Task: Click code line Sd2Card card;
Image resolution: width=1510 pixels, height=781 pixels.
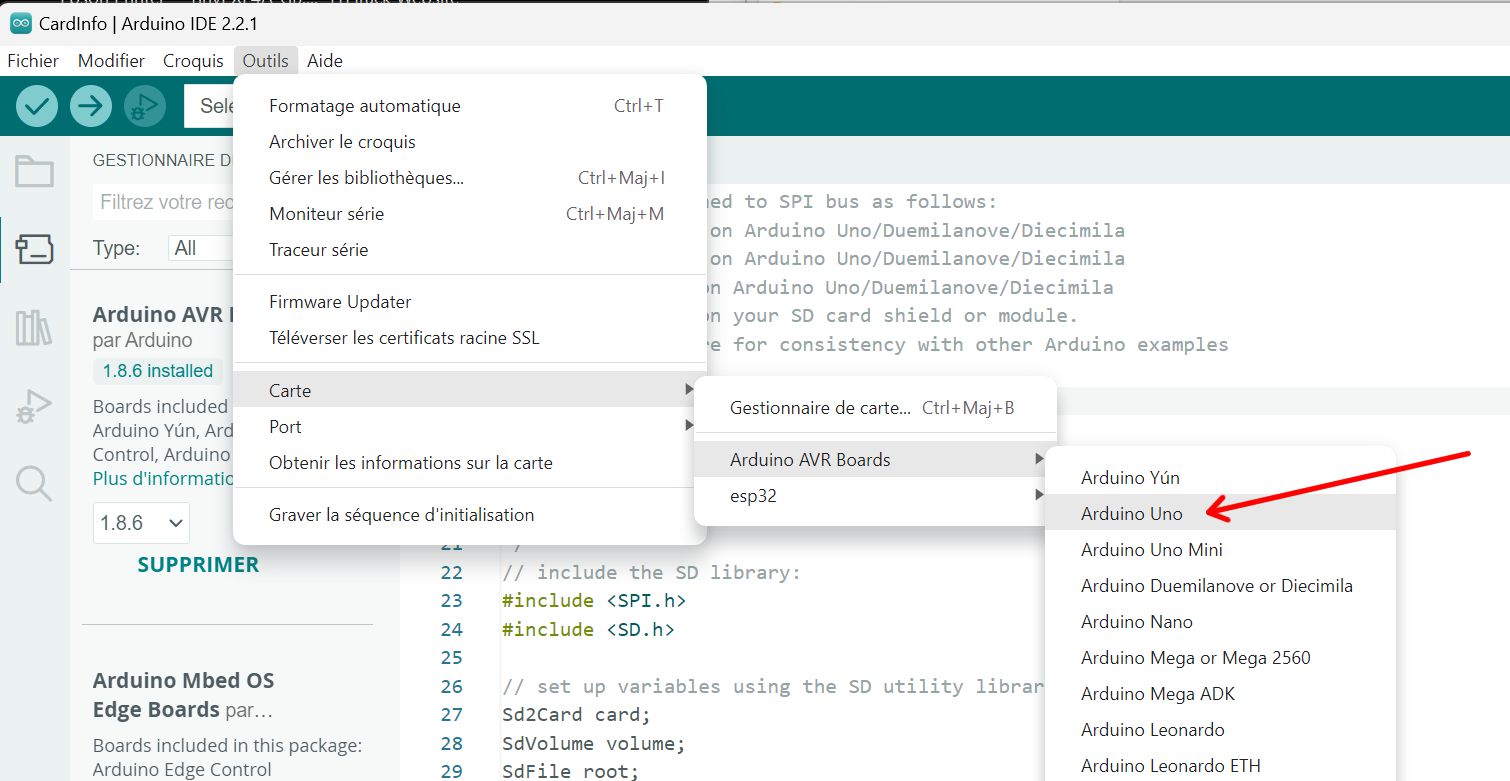Action: point(576,716)
